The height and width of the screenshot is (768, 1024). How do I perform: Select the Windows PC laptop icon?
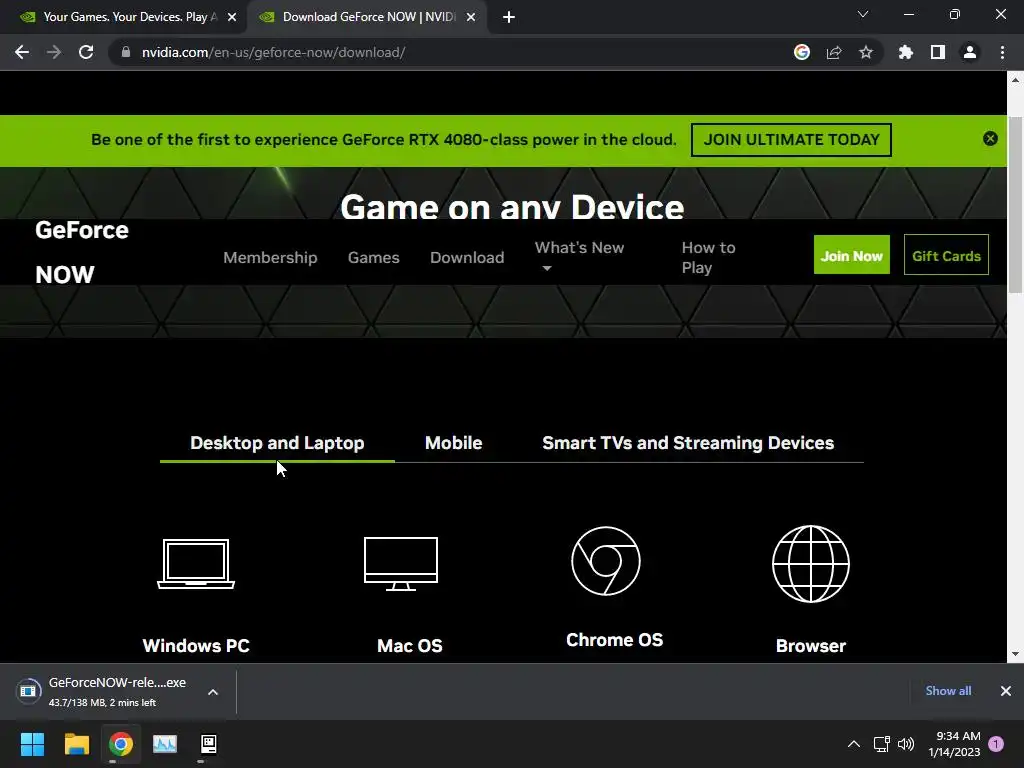(x=196, y=564)
